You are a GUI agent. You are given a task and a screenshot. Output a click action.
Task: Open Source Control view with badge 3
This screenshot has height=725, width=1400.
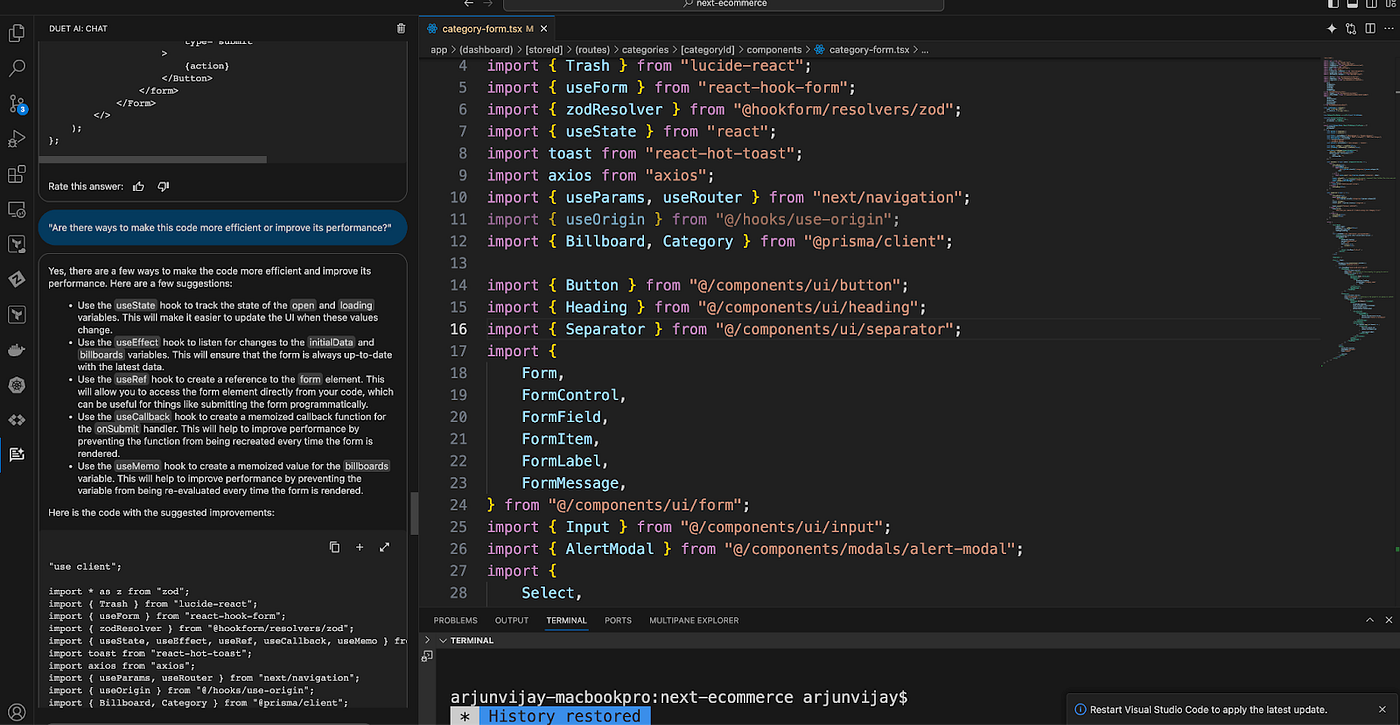click(16, 104)
